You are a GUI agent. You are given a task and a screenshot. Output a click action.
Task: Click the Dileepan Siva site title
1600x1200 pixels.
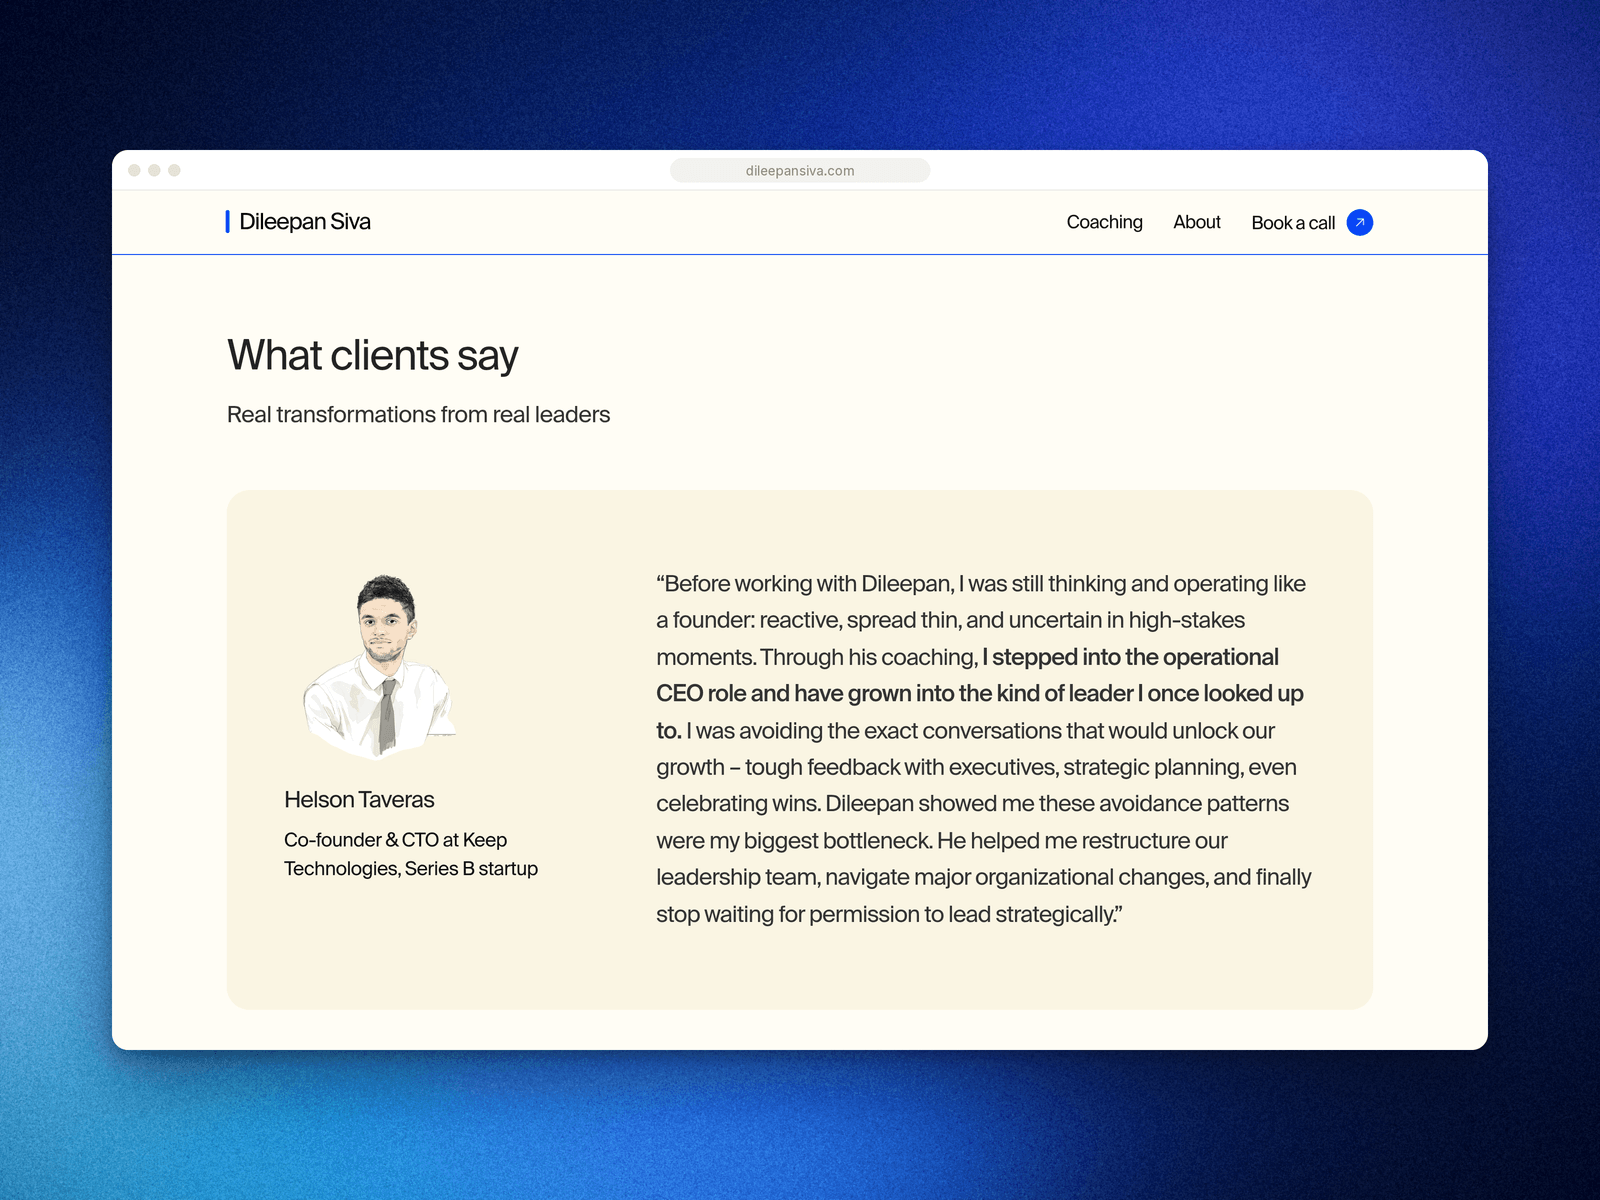click(305, 222)
